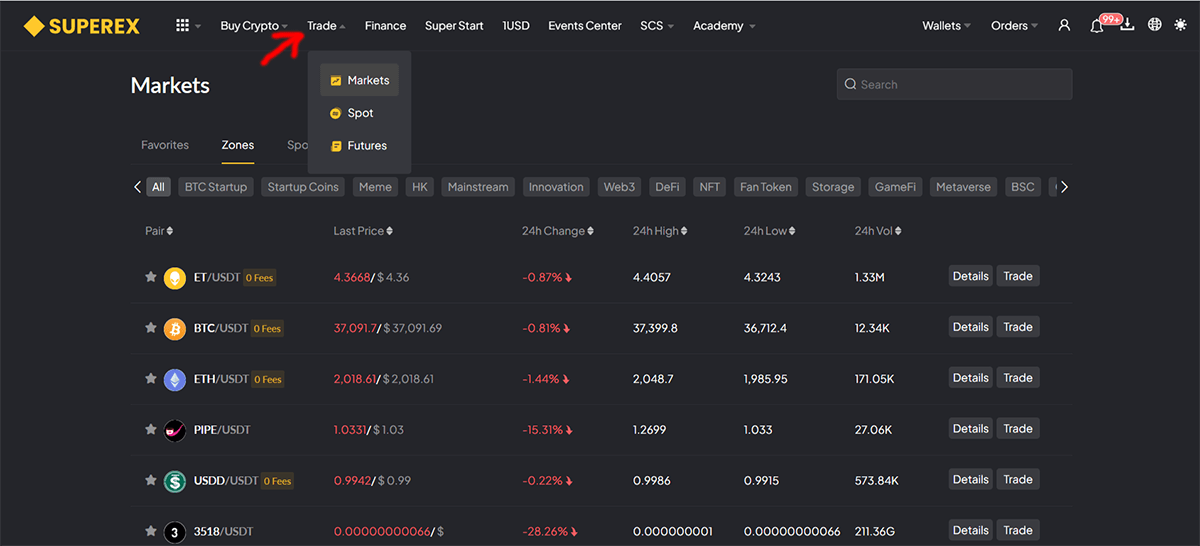Filter by Startup Coins zone
Screen dimensions: 1200x546
303,187
